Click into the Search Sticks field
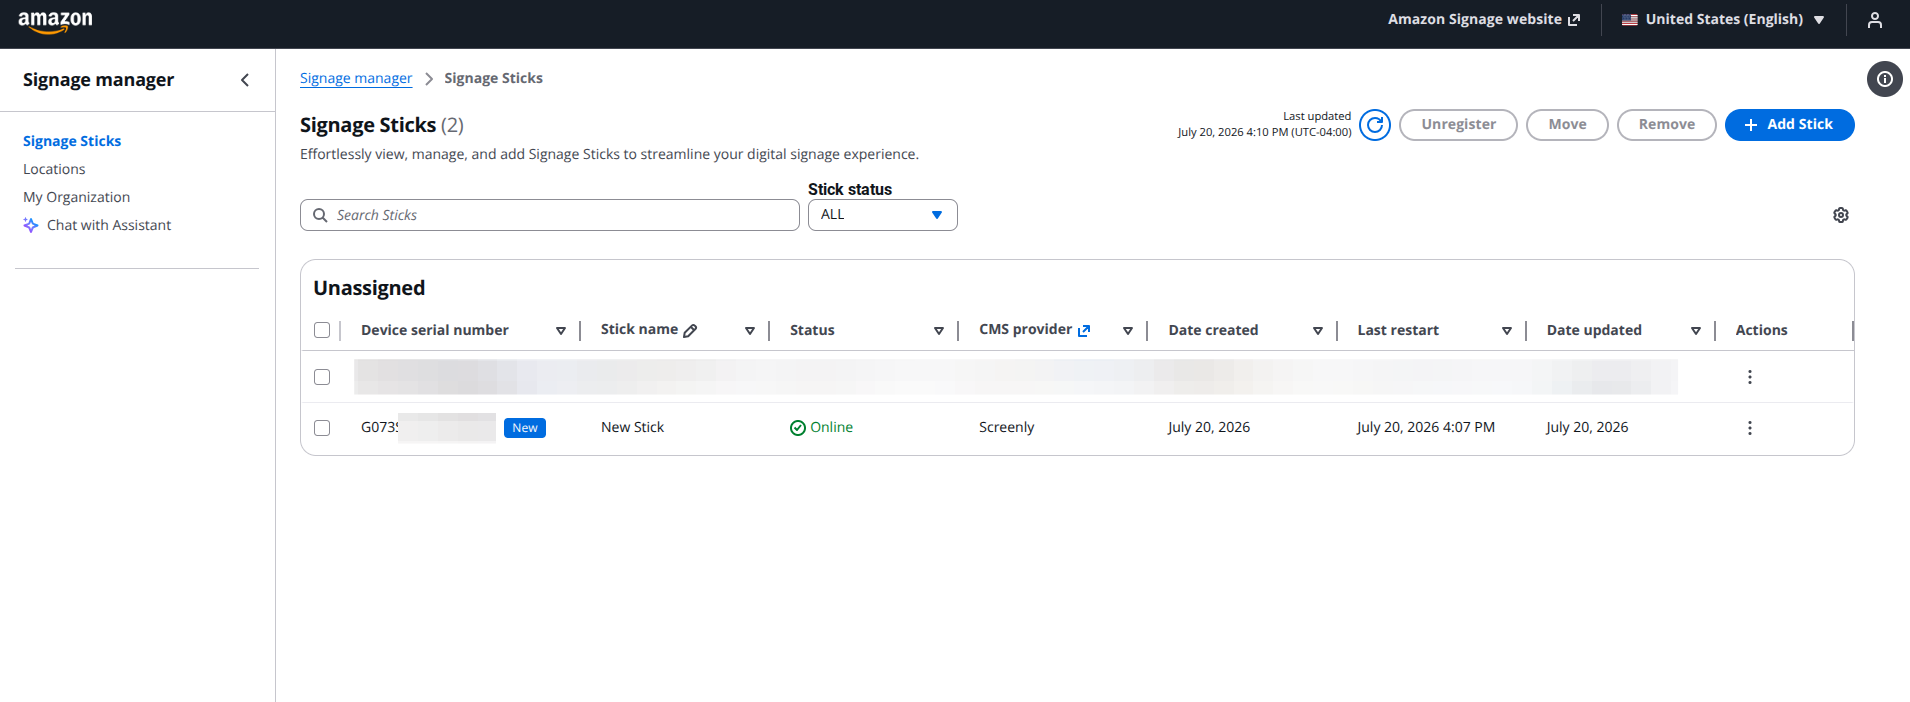Viewport: 1910px width, 702px height. tap(550, 215)
